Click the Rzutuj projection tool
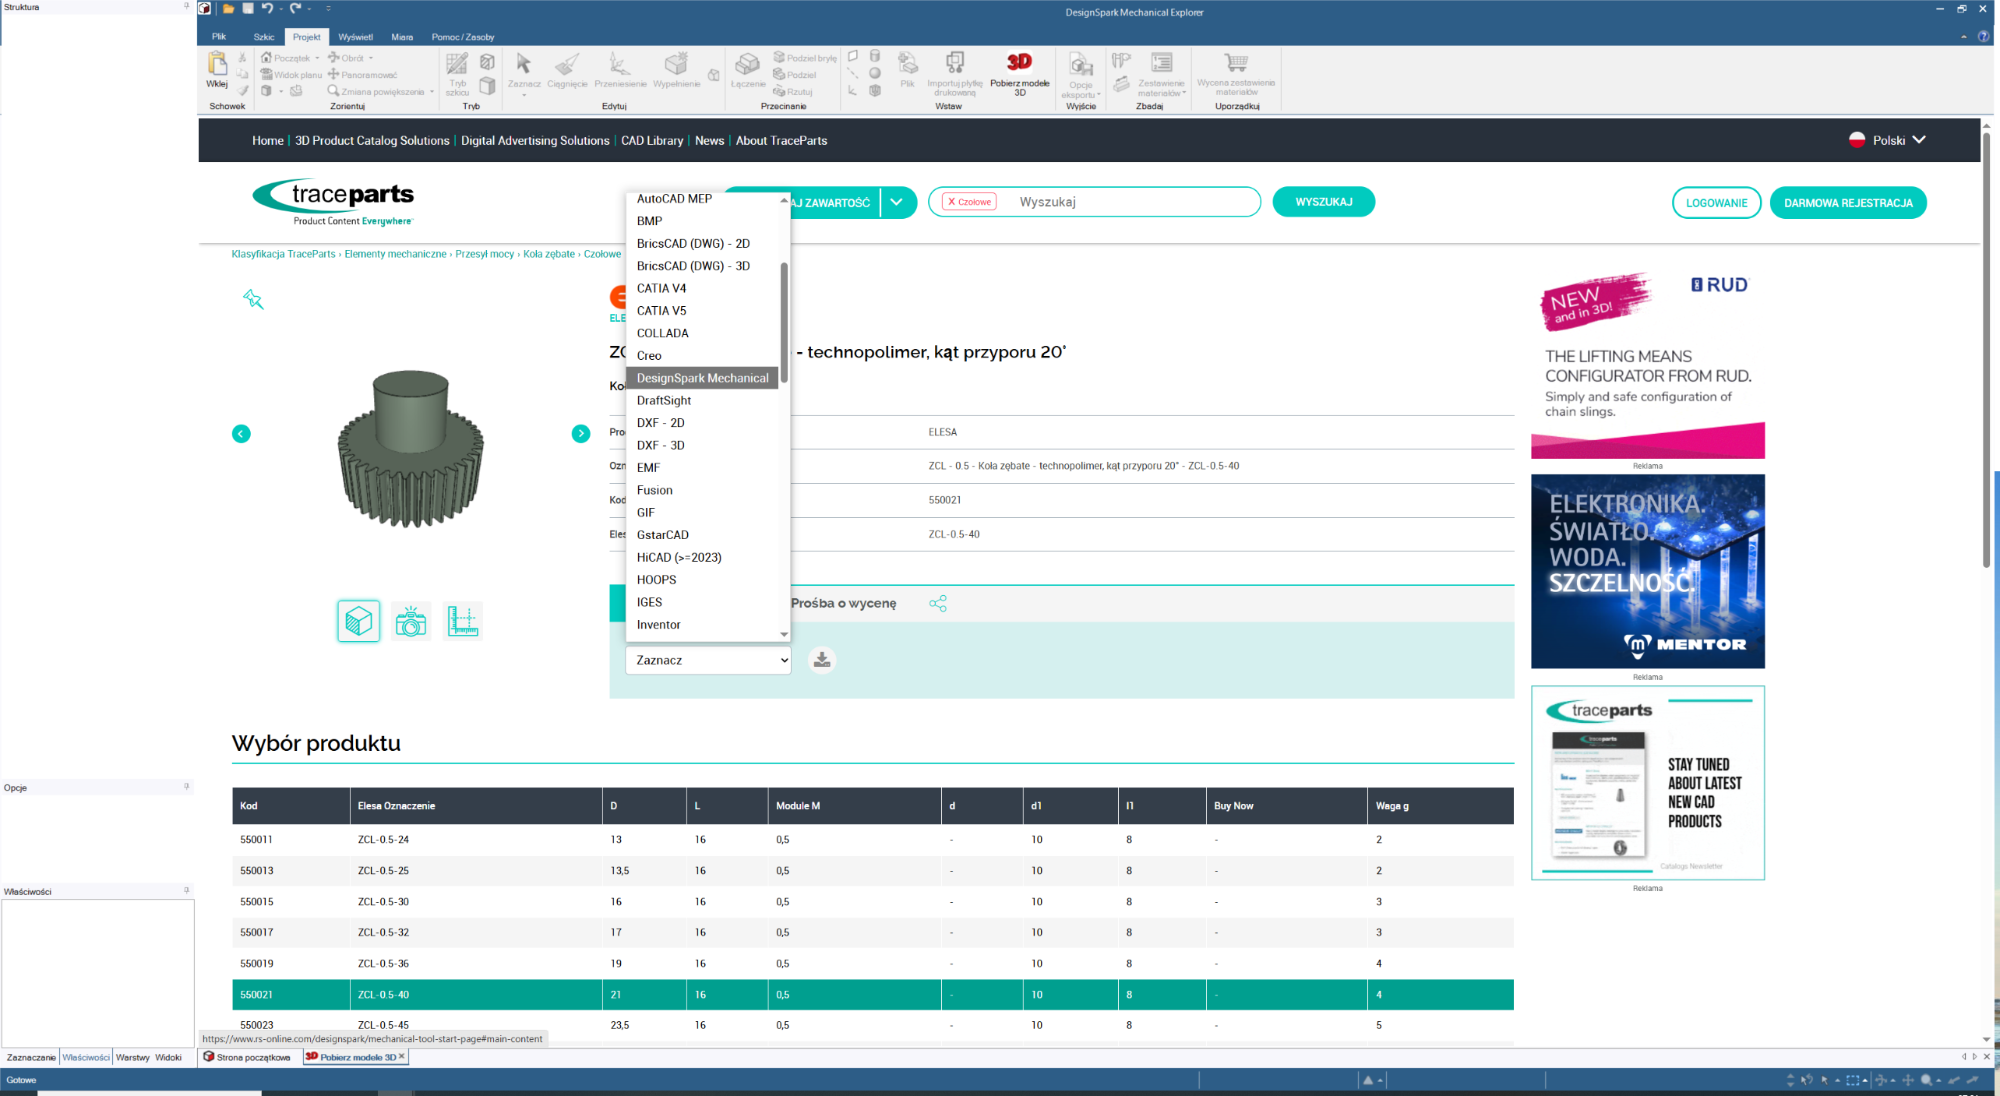The height and width of the screenshot is (1096, 2000). tap(793, 92)
